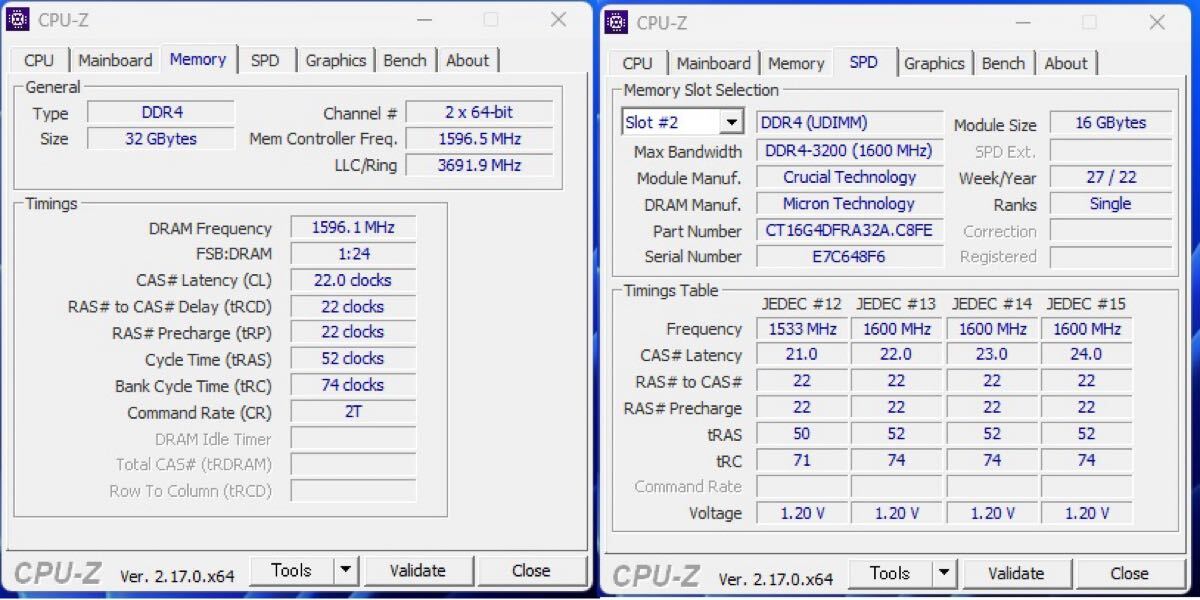Click the Micron Technology DRAM manufacturer value

pyautogui.click(x=849, y=204)
